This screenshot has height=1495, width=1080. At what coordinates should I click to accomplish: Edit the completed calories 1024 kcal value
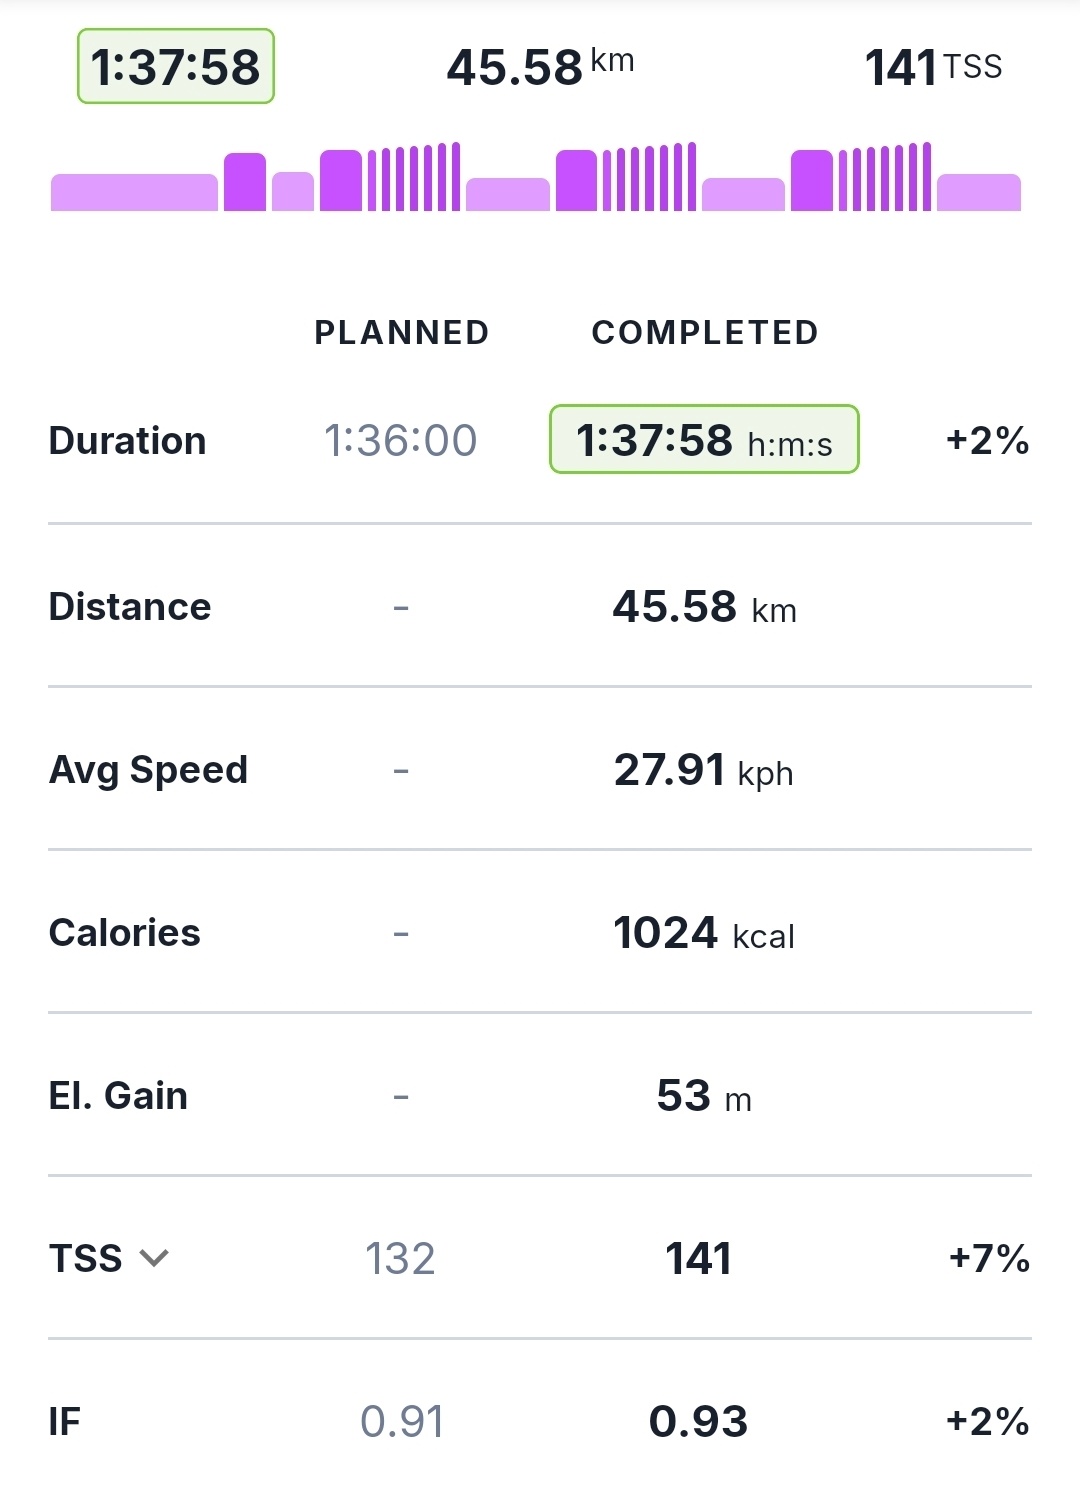point(704,933)
